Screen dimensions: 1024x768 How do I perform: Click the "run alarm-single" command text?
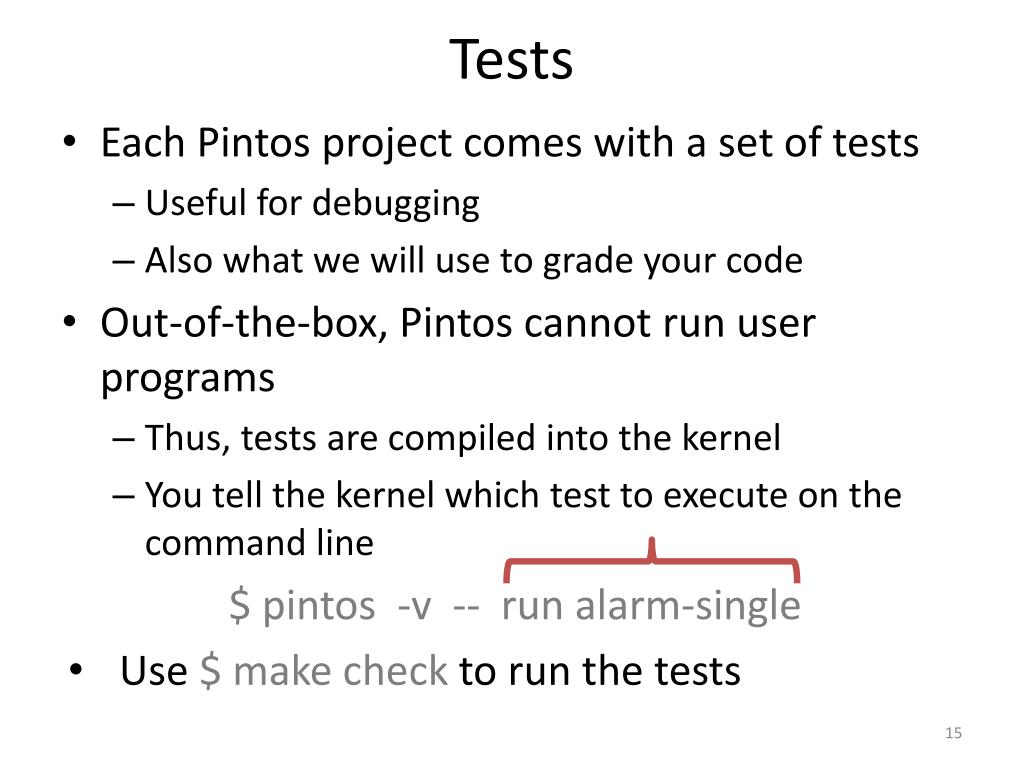coord(650,606)
